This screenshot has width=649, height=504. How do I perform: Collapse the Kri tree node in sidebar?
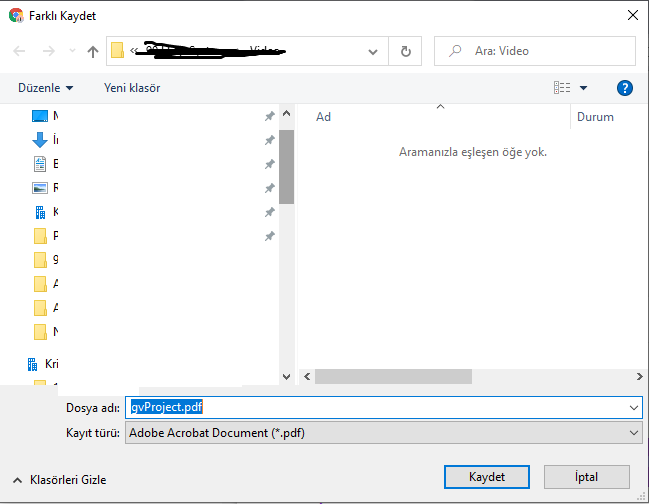pos(14,364)
